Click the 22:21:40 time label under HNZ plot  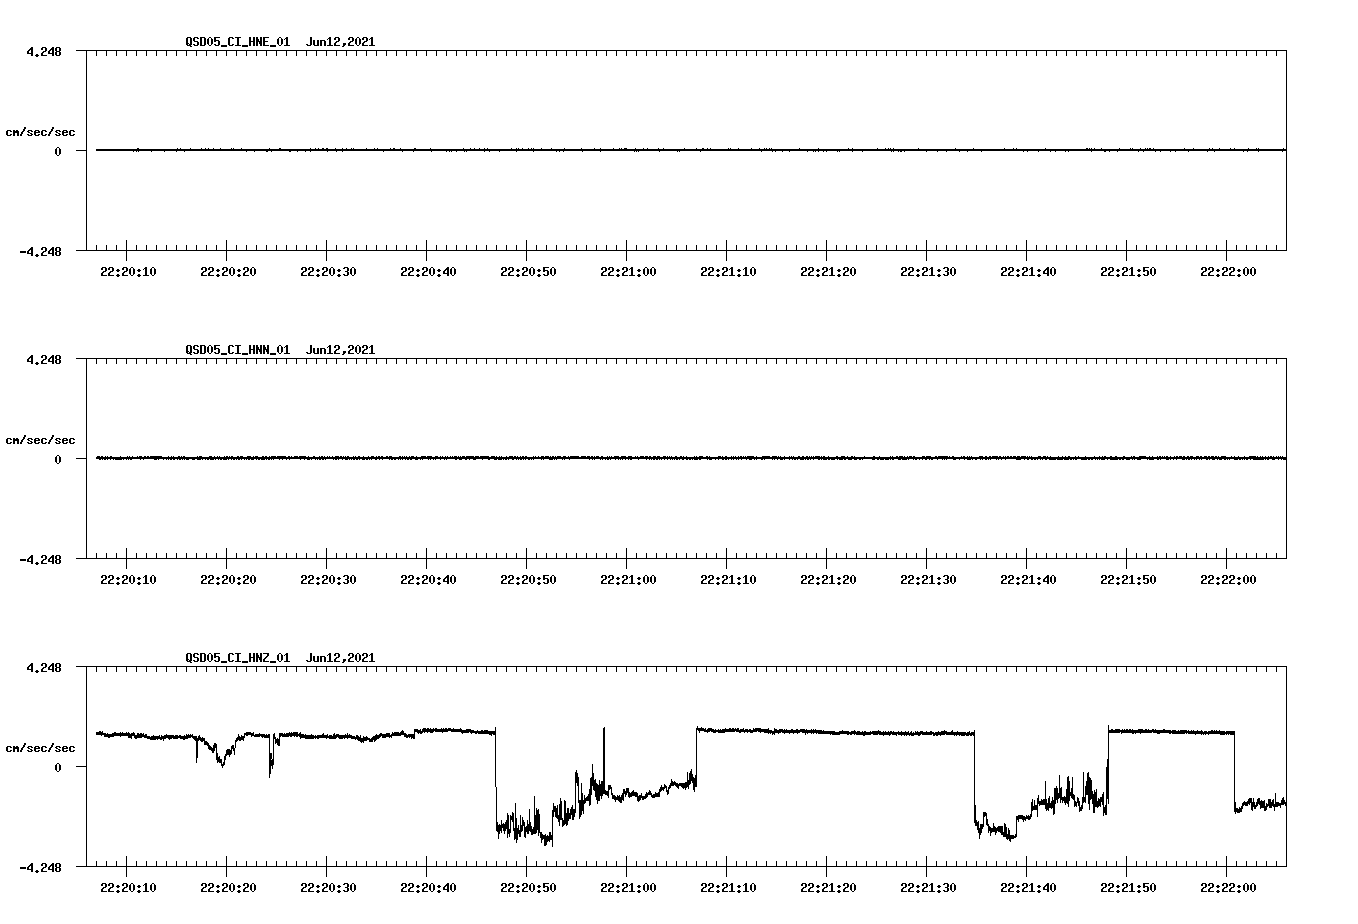[x=1028, y=888]
